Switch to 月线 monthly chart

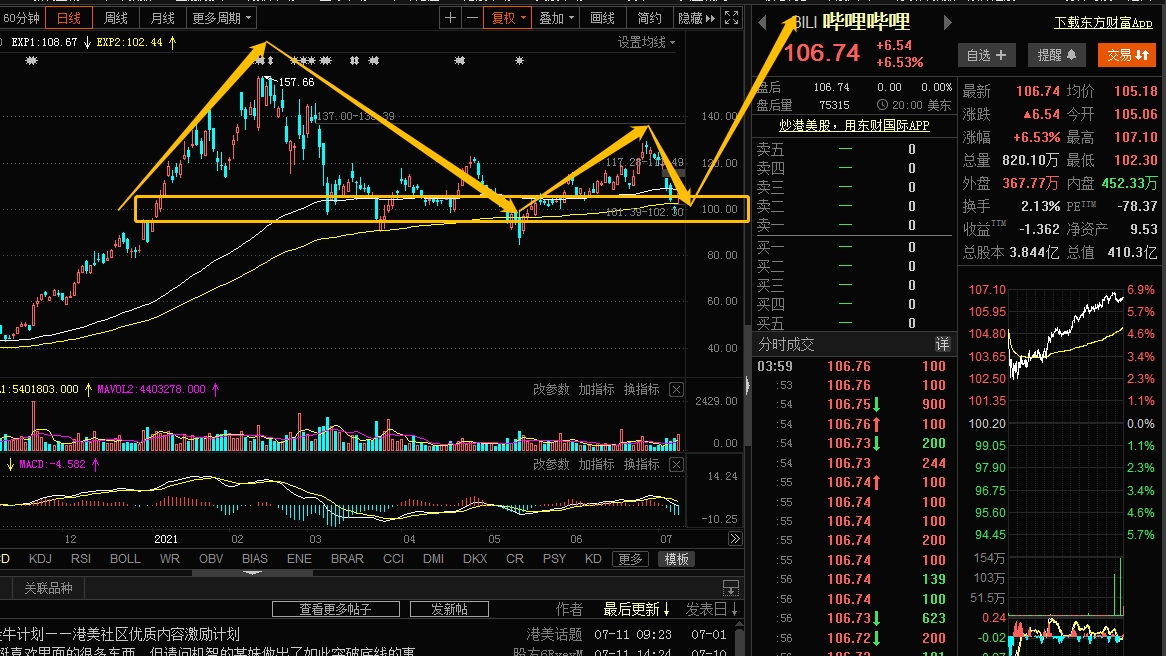(162, 18)
